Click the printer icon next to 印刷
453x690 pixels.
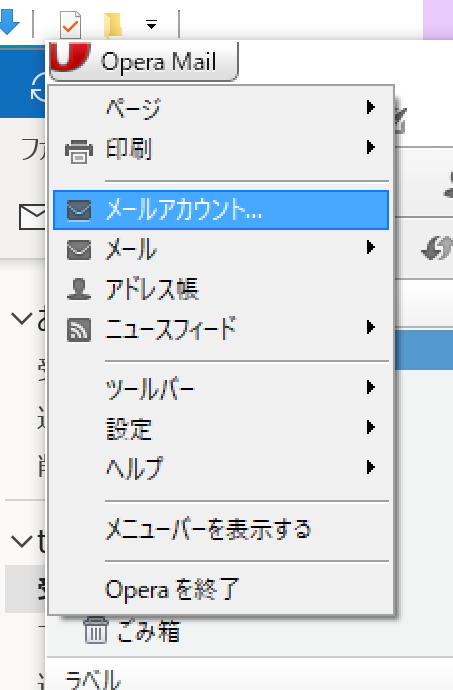point(79,151)
